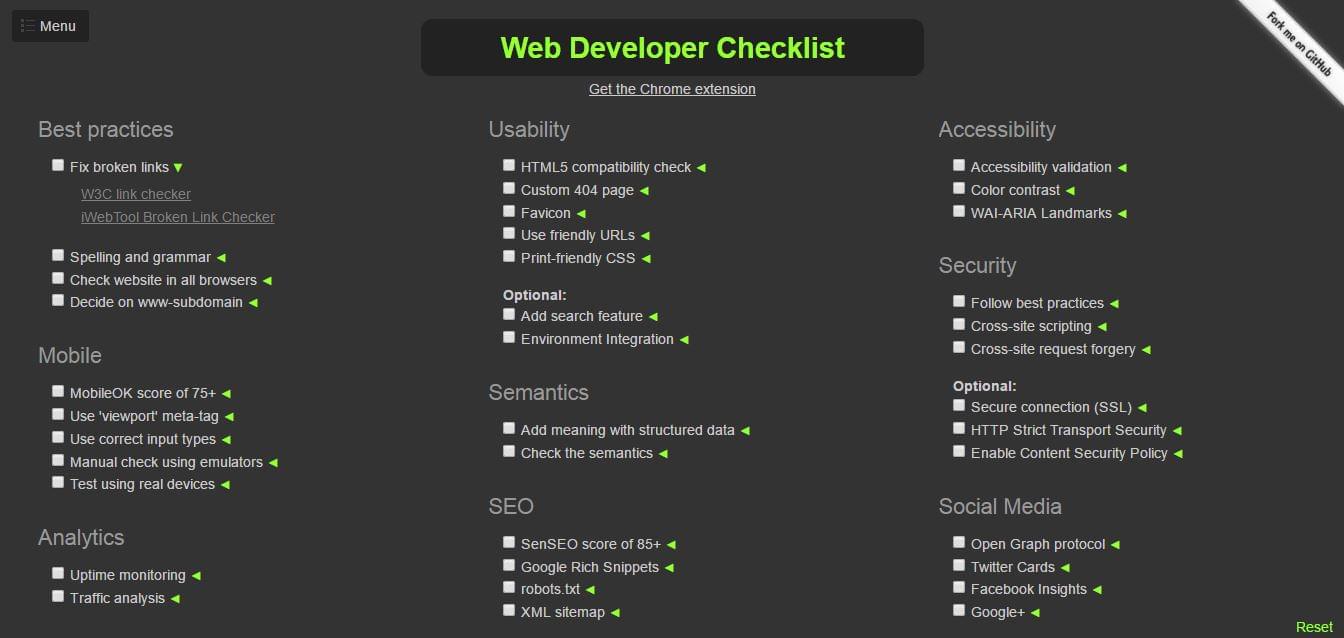Click the list icon in the Menu button
1344x638 pixels.
(x=28, y=26)
